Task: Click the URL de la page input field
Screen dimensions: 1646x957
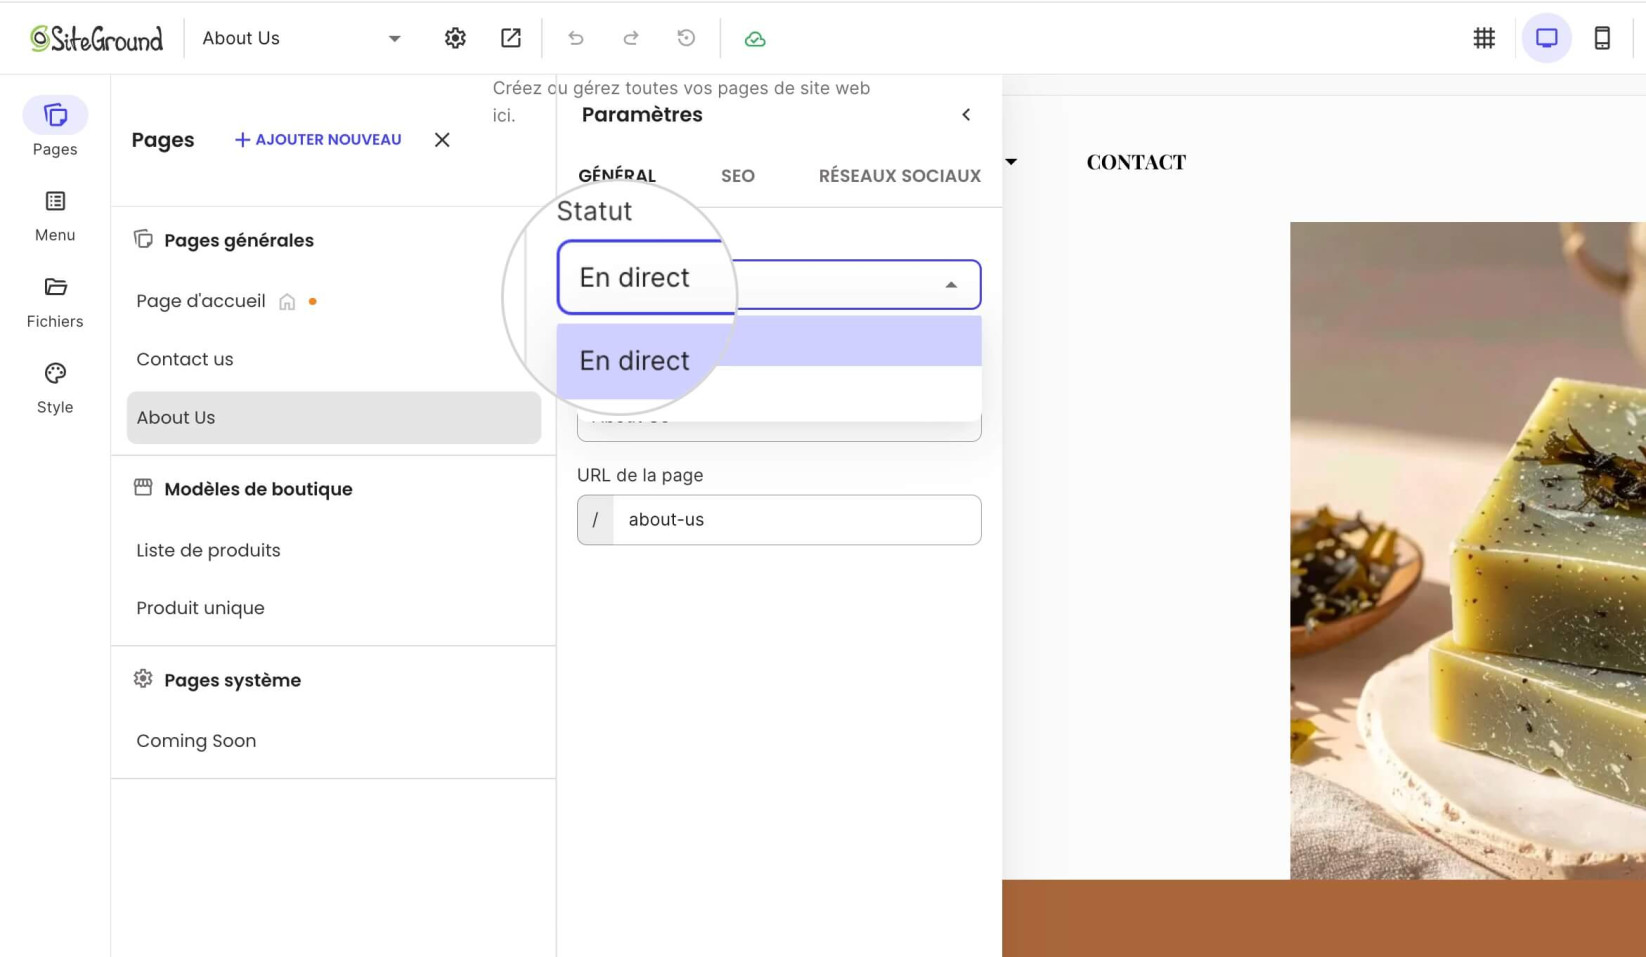Action: 779,520
